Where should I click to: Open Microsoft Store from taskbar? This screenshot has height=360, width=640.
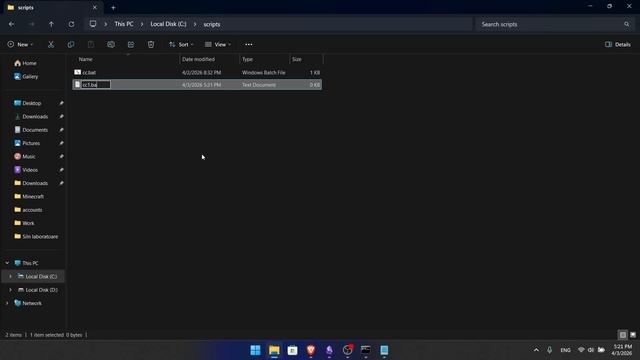pyautogui.click(x=292, y=350)
